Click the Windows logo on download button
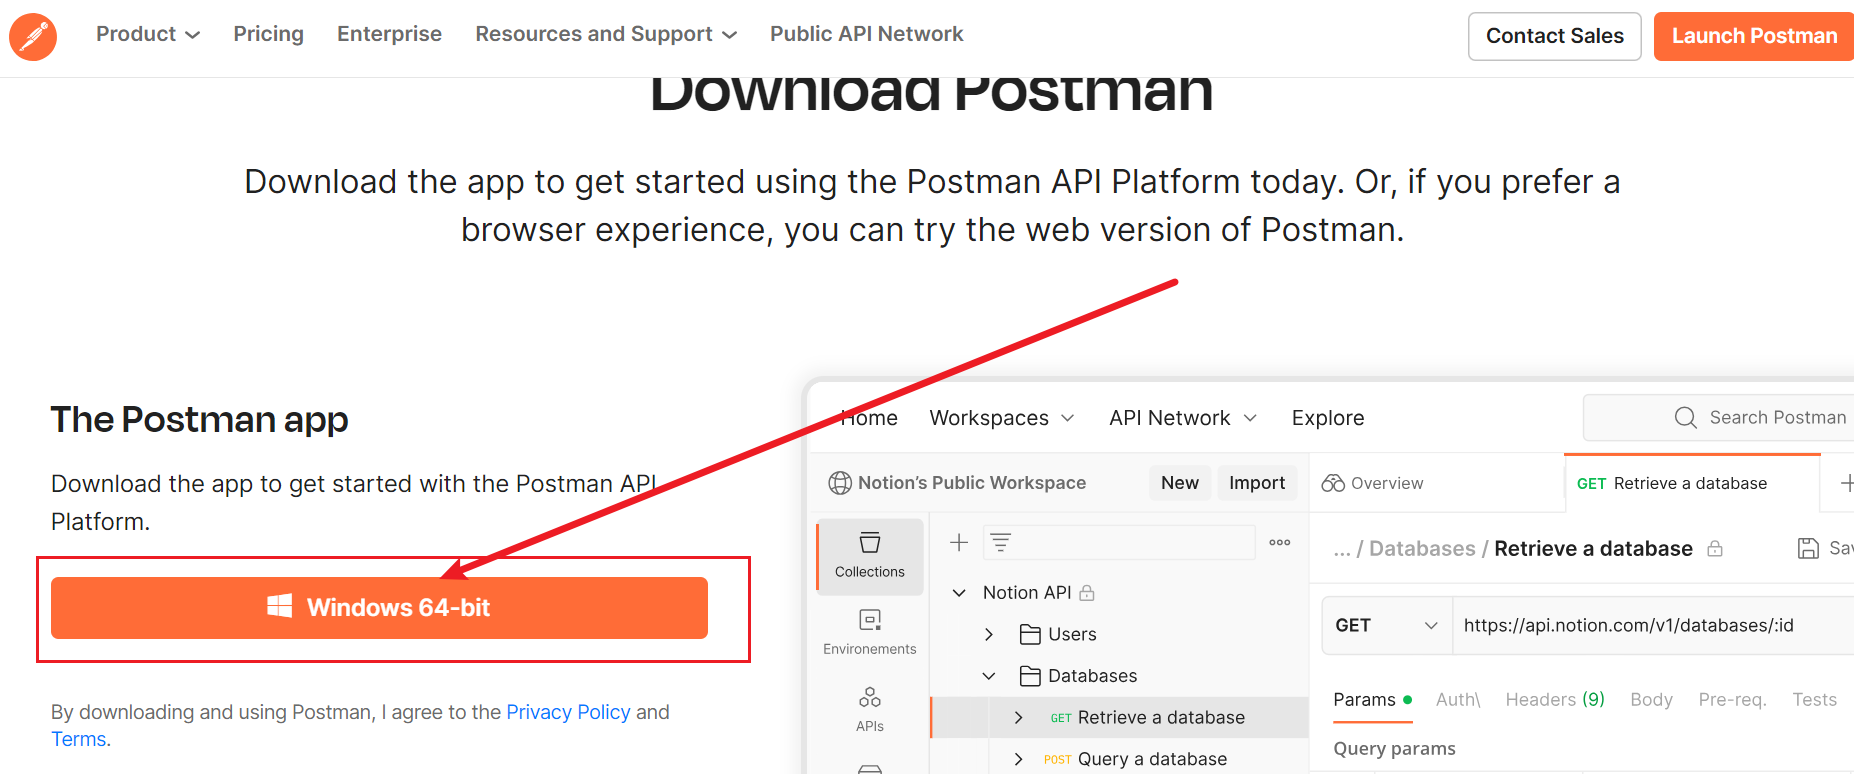1854x774 pixels. point(279,606)
